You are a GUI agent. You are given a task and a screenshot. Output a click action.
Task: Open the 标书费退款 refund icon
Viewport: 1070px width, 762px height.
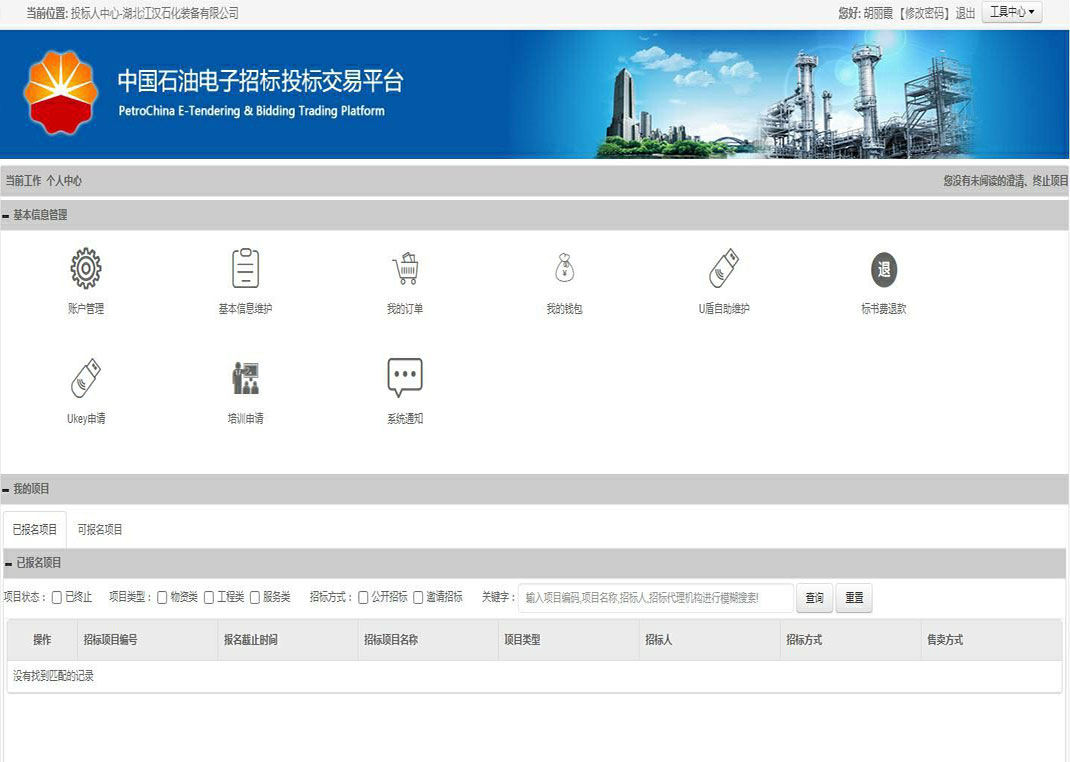tap(884, 269)
